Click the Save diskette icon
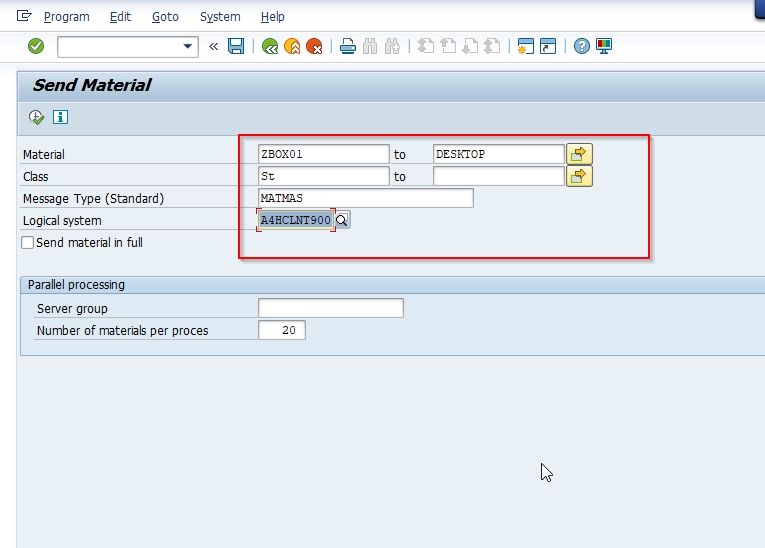Image resolution: width=765 pixels, height=548 pixels. 236,46
